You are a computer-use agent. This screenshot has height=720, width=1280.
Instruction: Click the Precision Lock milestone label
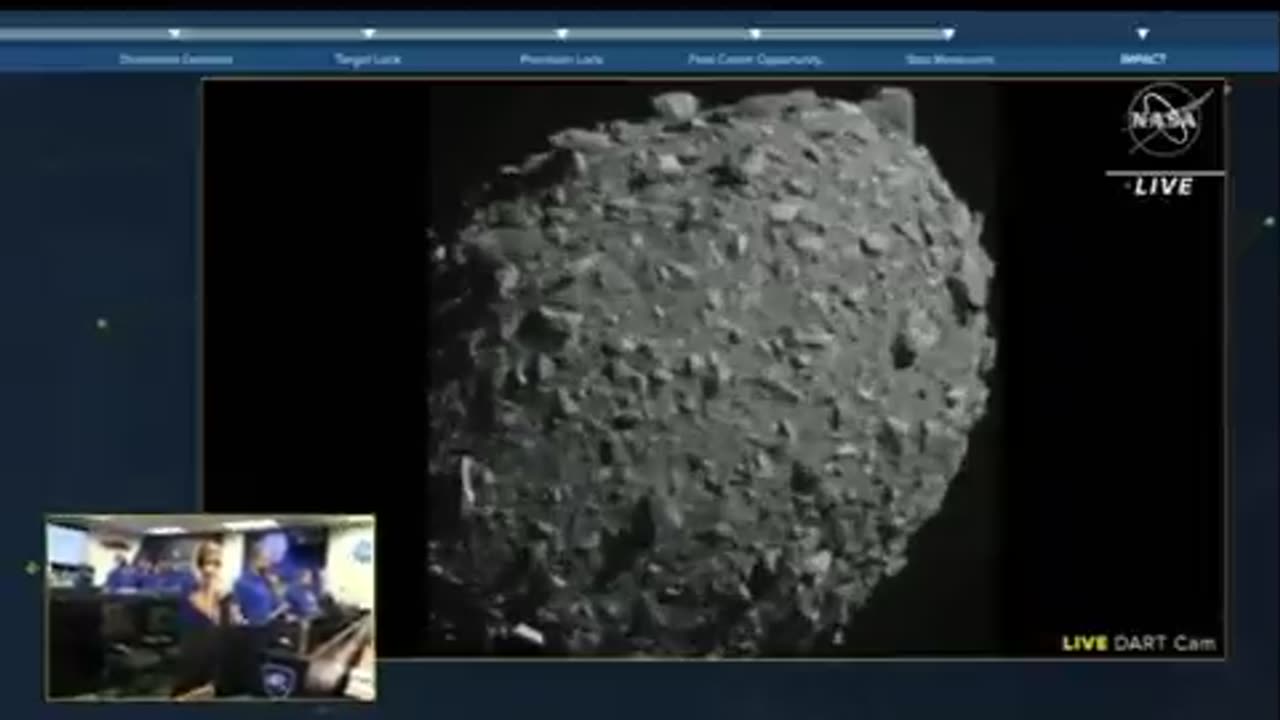[561, 60]
